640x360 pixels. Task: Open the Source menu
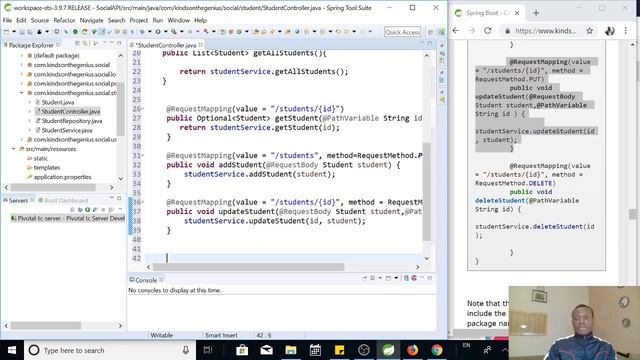[x=40, y=20]
